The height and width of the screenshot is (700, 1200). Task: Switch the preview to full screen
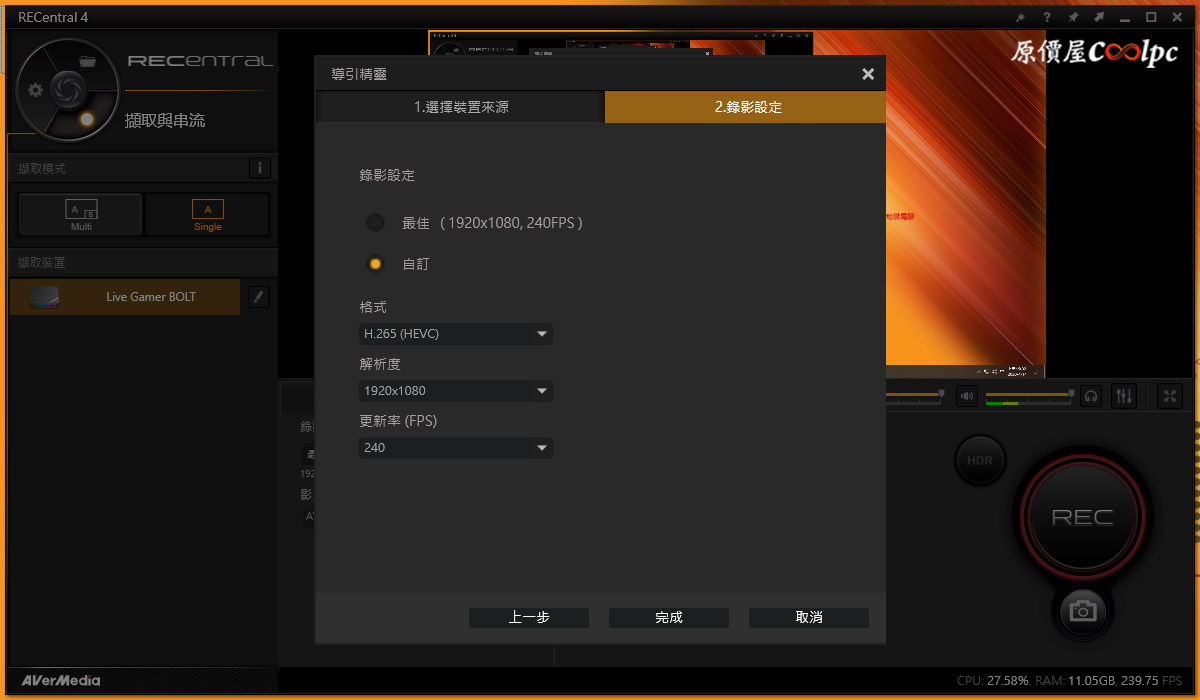pyautogui.click(x=1169, y=396)
